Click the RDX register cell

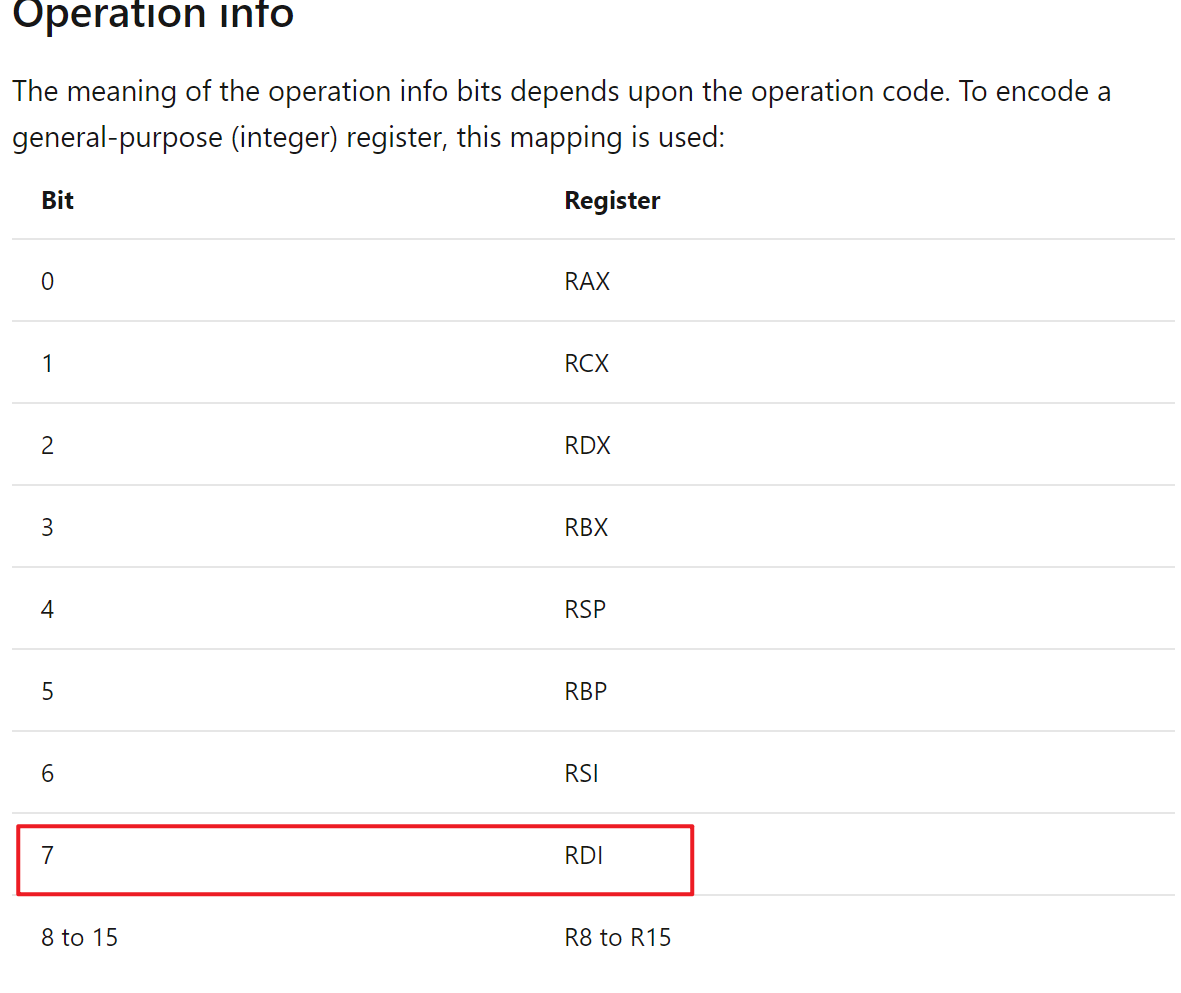(x=587, y=445)
